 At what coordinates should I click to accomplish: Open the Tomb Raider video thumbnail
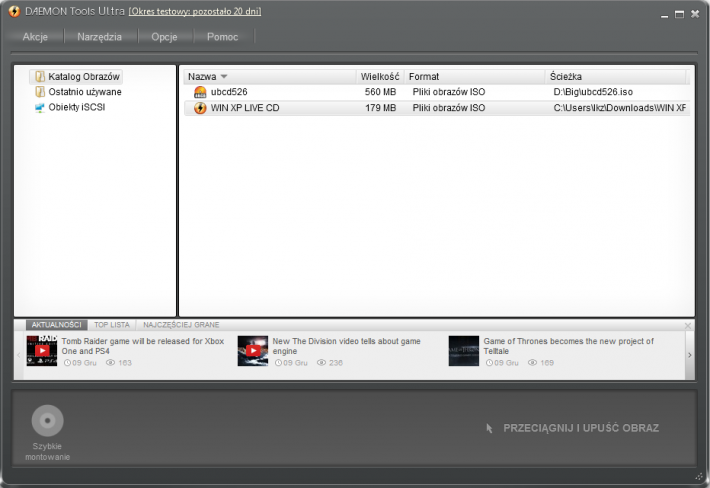[x=42, y=350]
